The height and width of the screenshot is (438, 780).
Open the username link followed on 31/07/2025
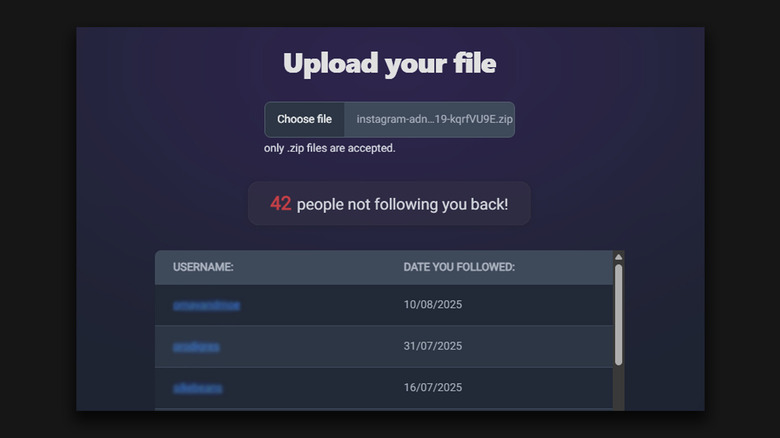[x=196, y=346]
